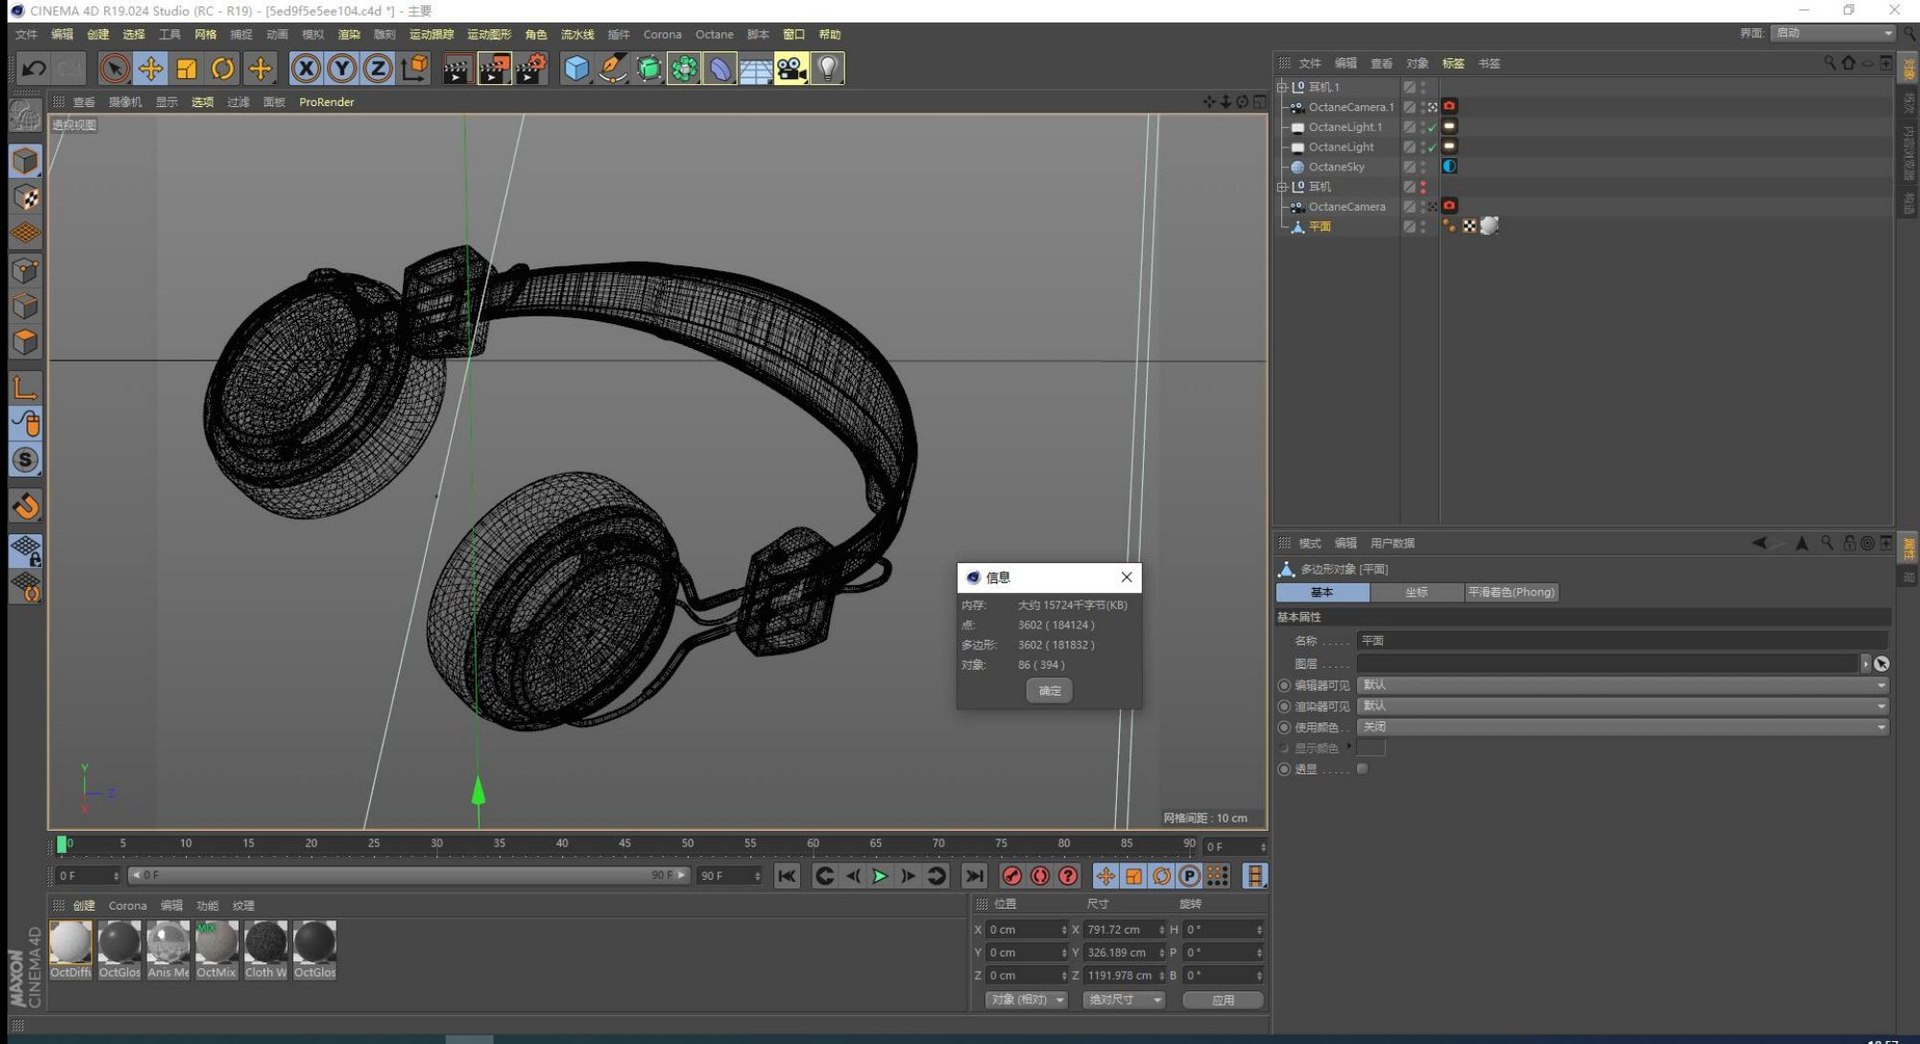Open the cube primitive object tool
This screenshot has width=1920, height=1044.
coord(577,68)
